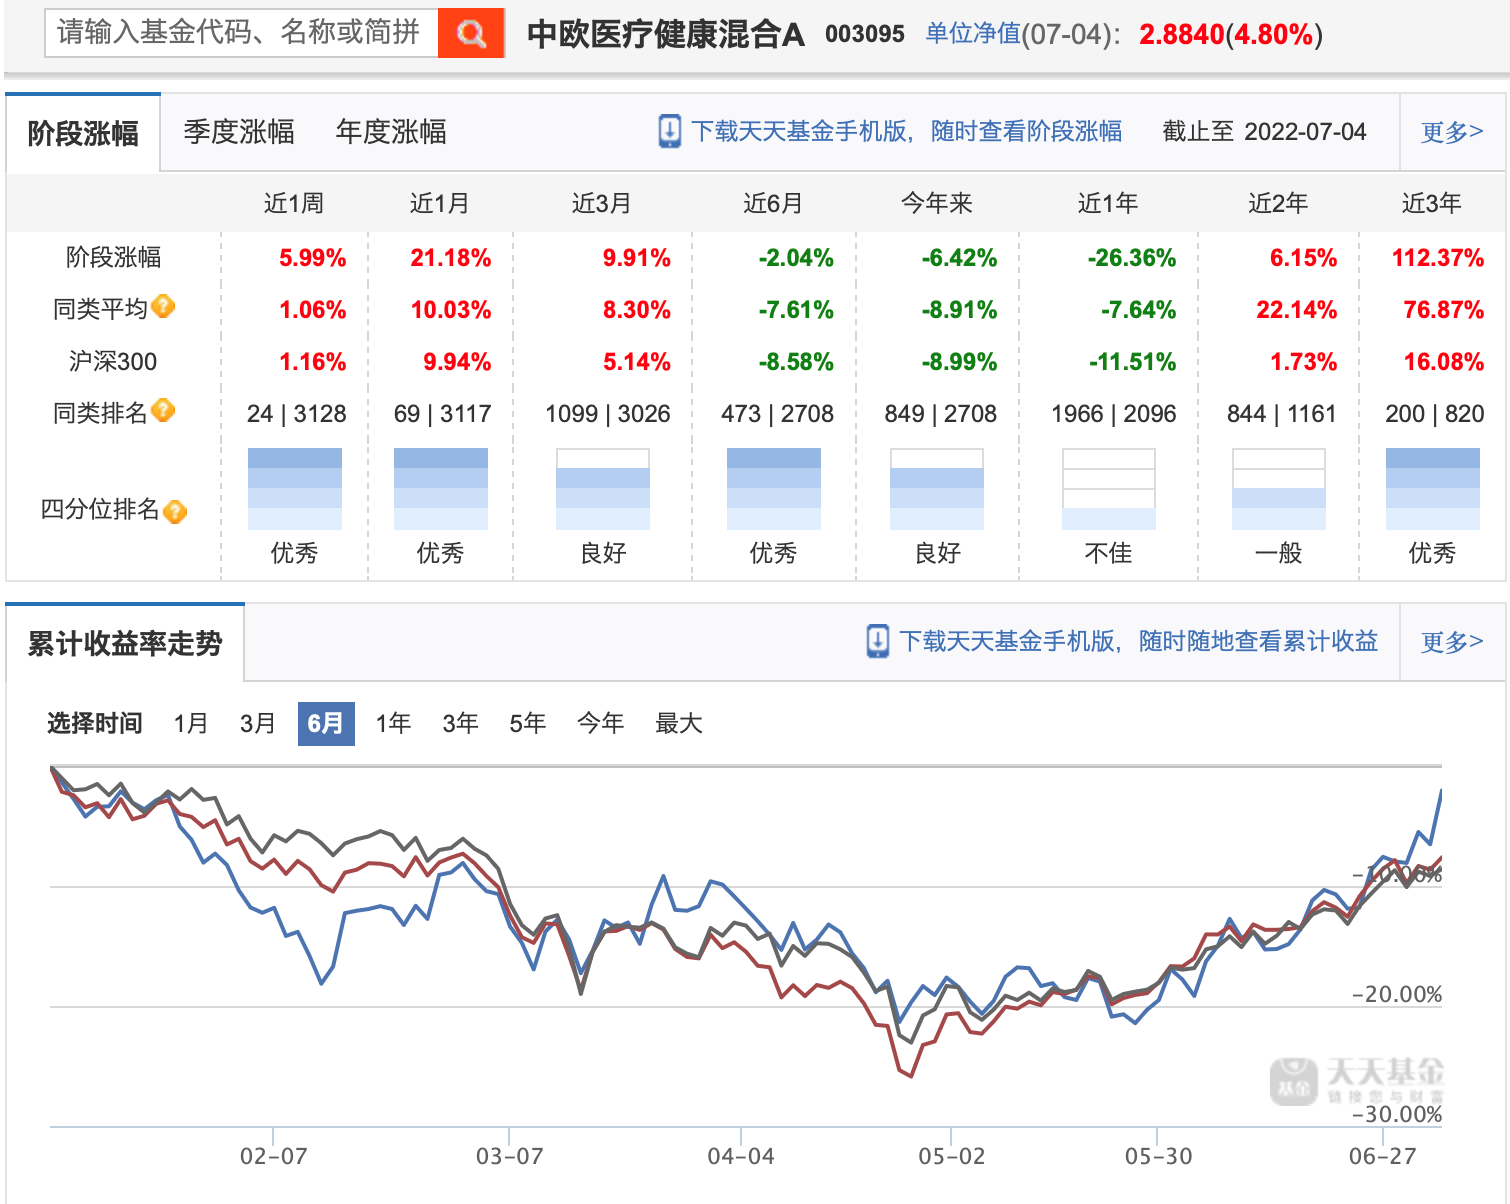Click help icon beside 同类排名
1510x1204 pixels.
coord(164,411)
